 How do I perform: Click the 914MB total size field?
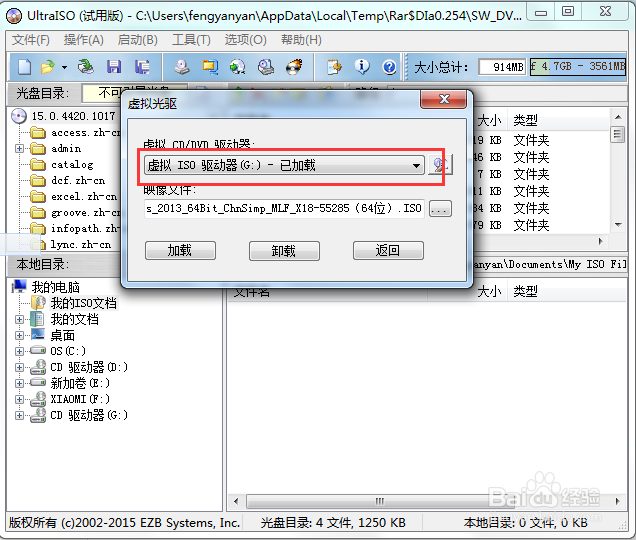point(502,67)
